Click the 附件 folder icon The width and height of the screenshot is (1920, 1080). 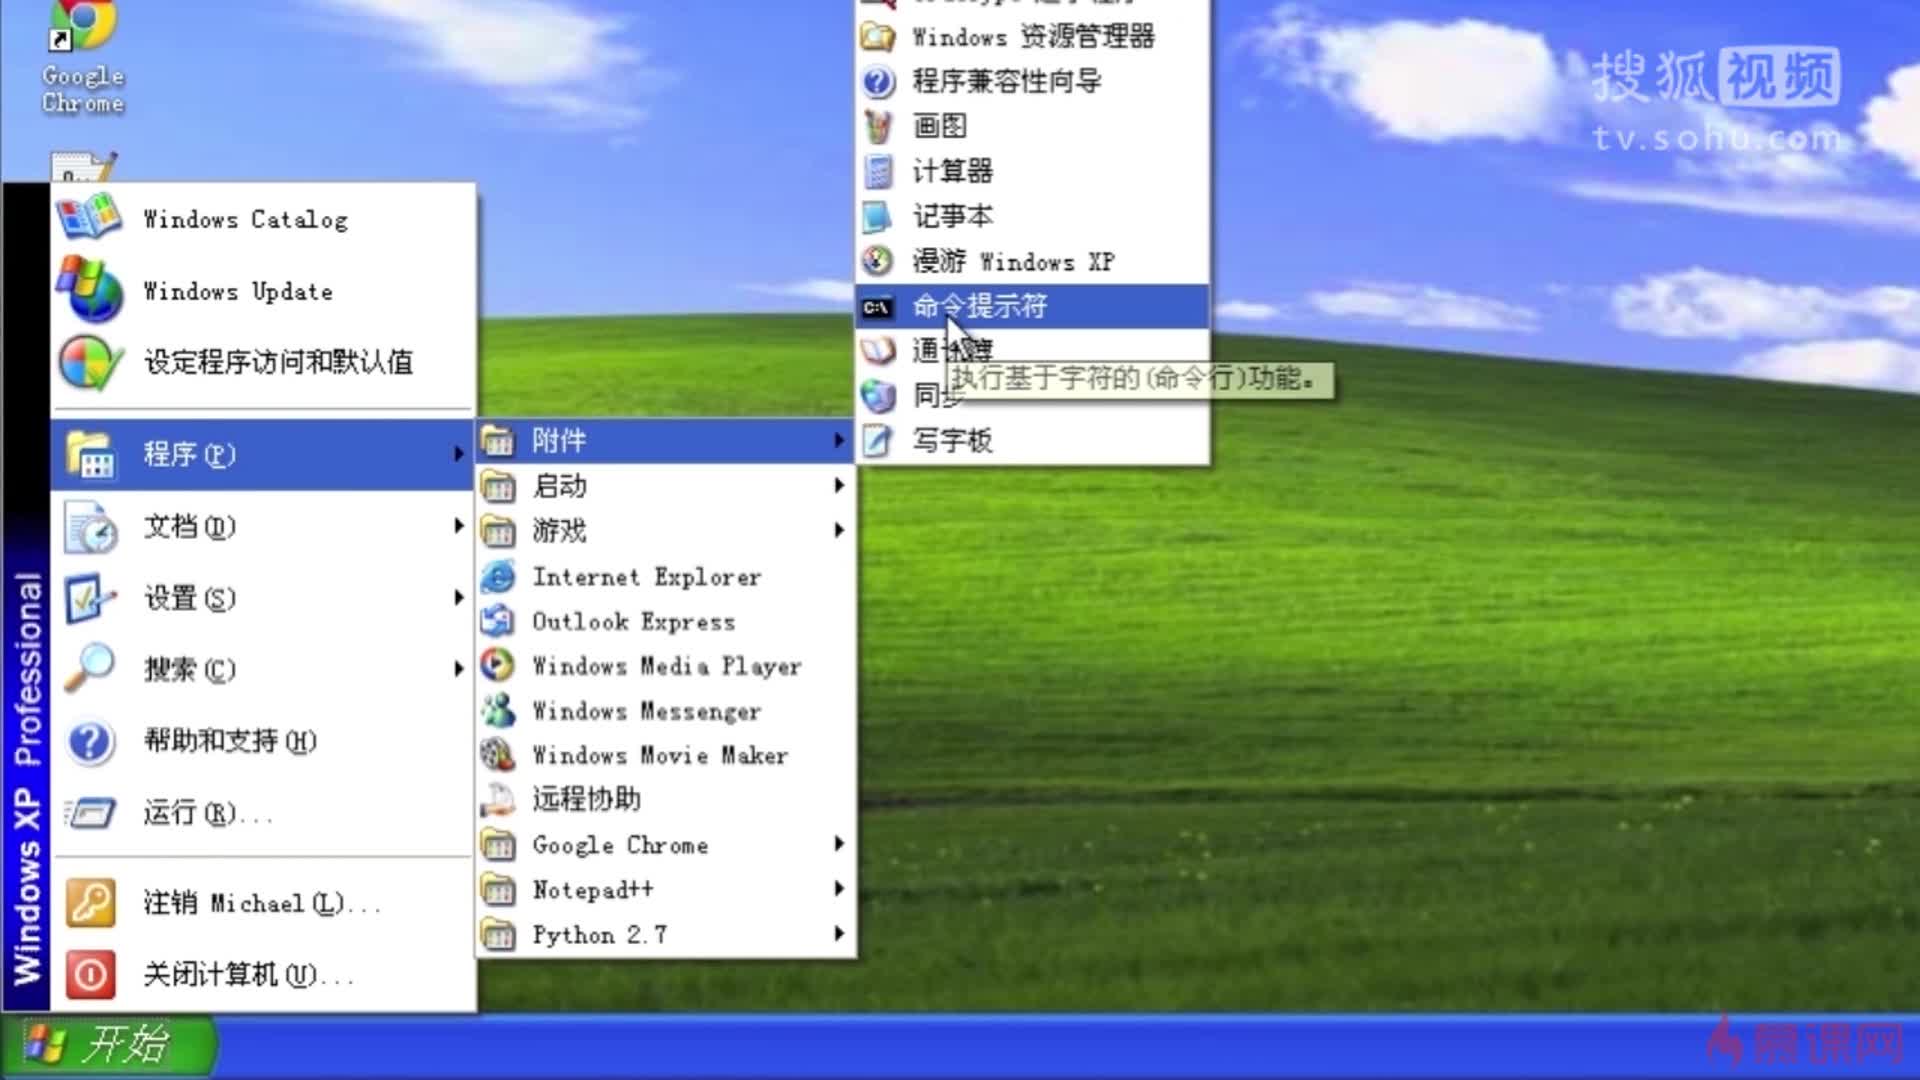point(498,441)
